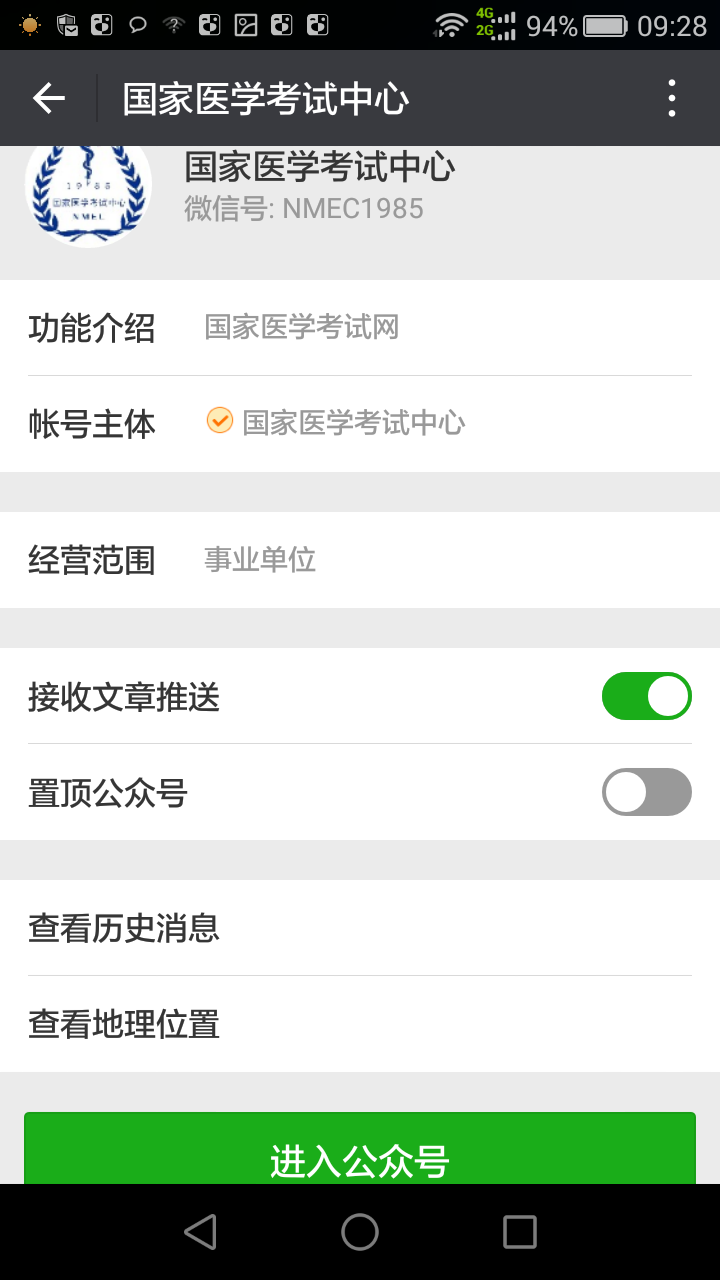Tap the battery icon in status bar
The width and height of the screenshot is (720, 1280).
[x=605, y=26]
